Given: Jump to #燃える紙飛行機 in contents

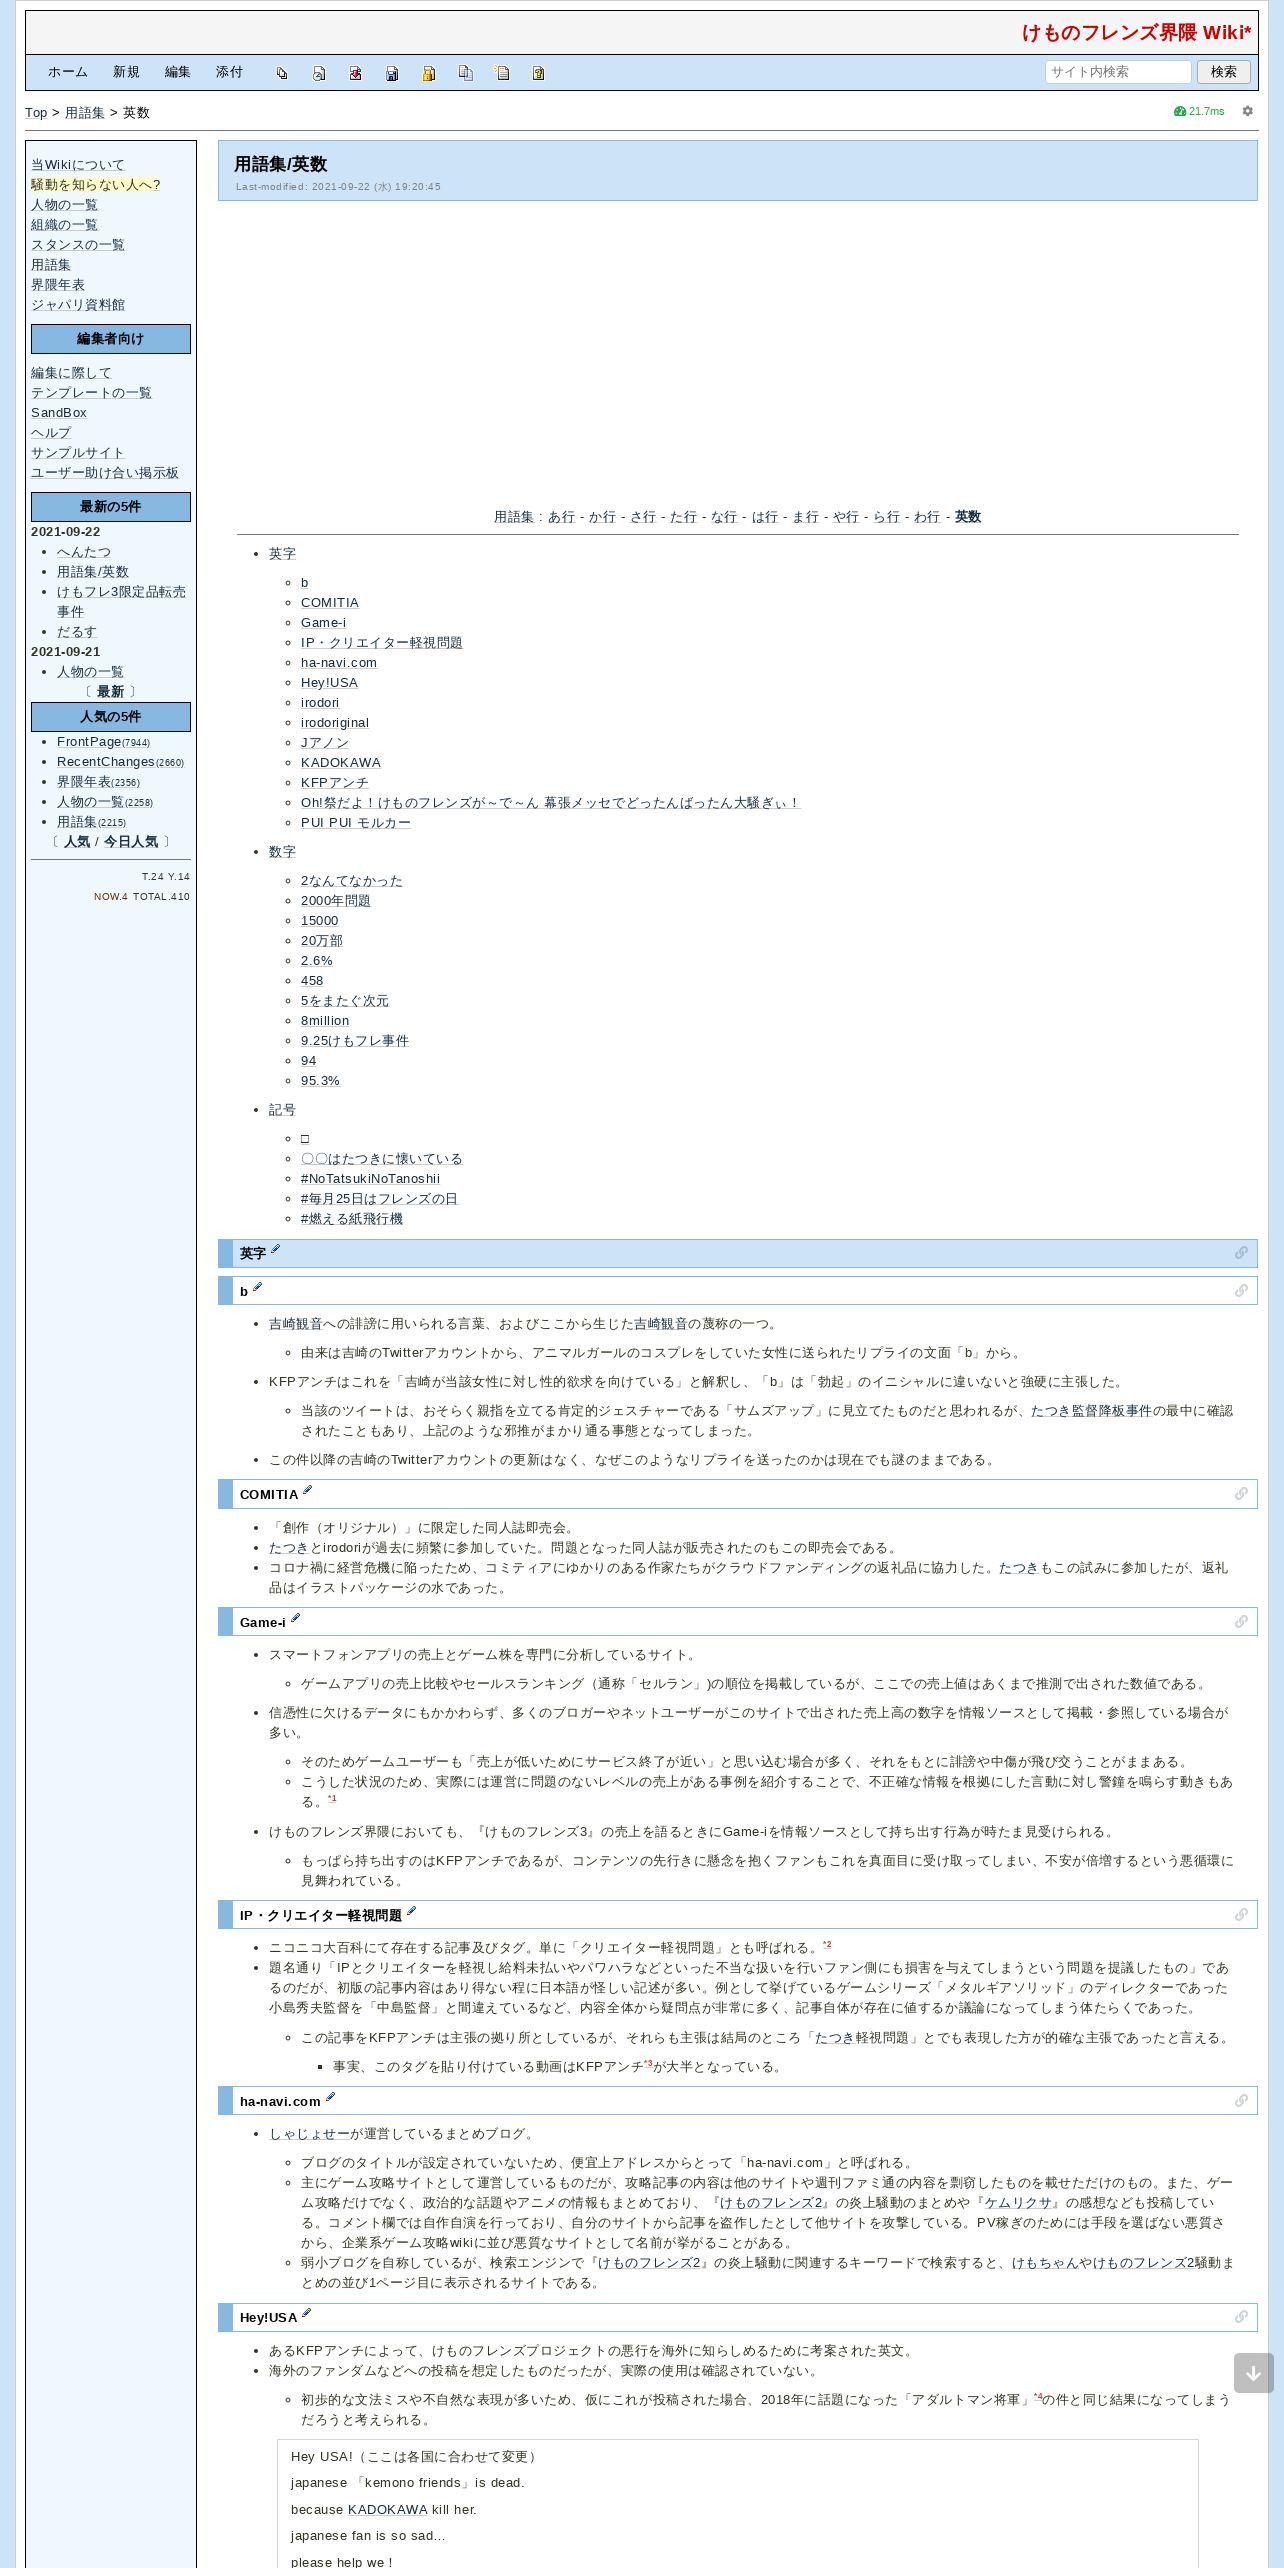Looking at the screenshot, I should (x=352, y=1219).
